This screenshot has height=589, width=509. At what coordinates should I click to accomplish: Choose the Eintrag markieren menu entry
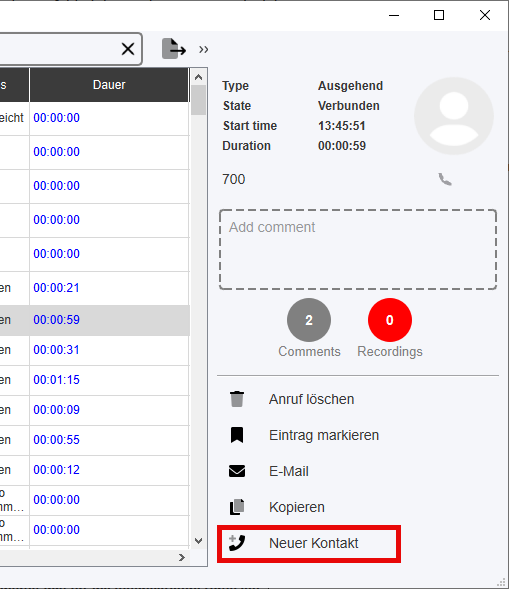point(324,435)
